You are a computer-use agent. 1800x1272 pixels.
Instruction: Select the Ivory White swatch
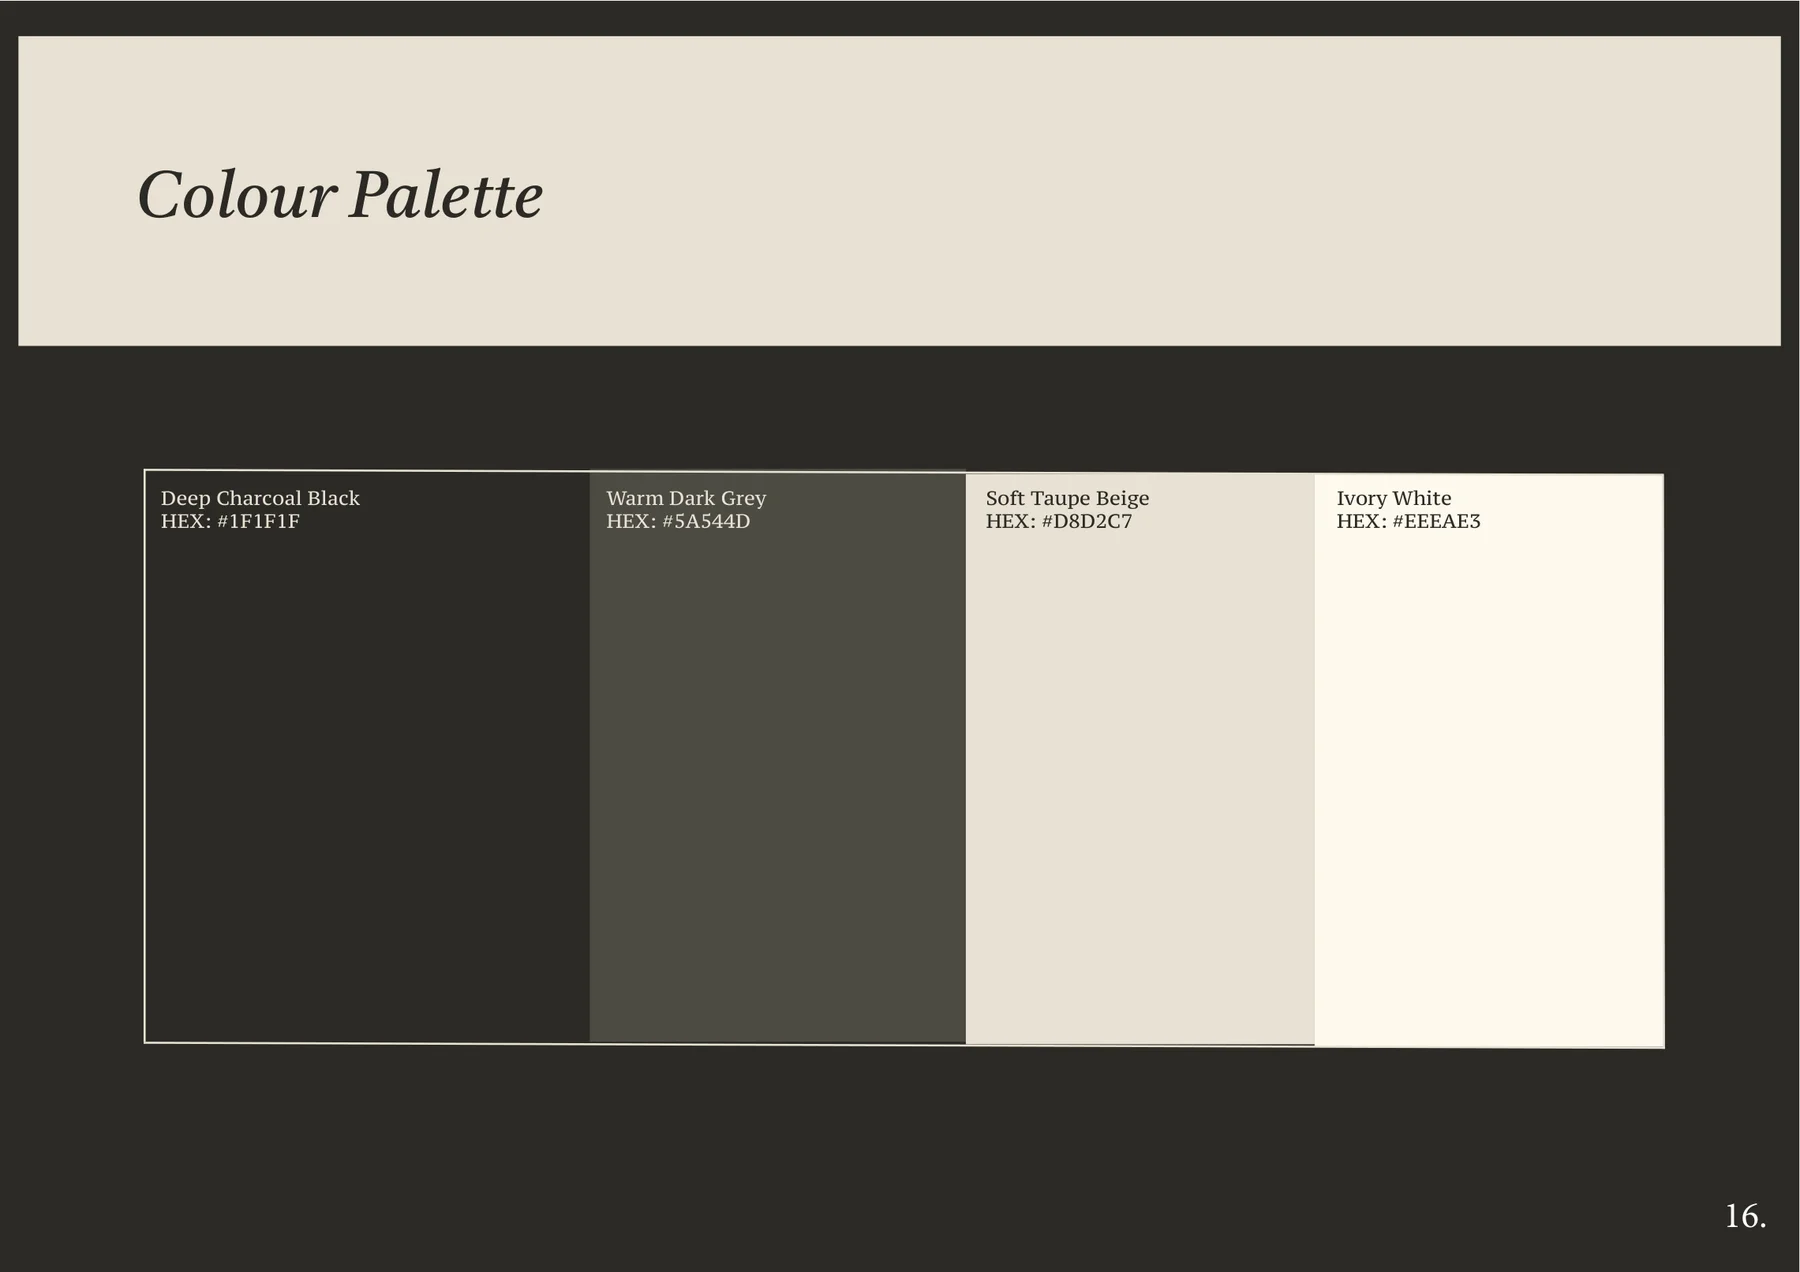(1489, 761)
